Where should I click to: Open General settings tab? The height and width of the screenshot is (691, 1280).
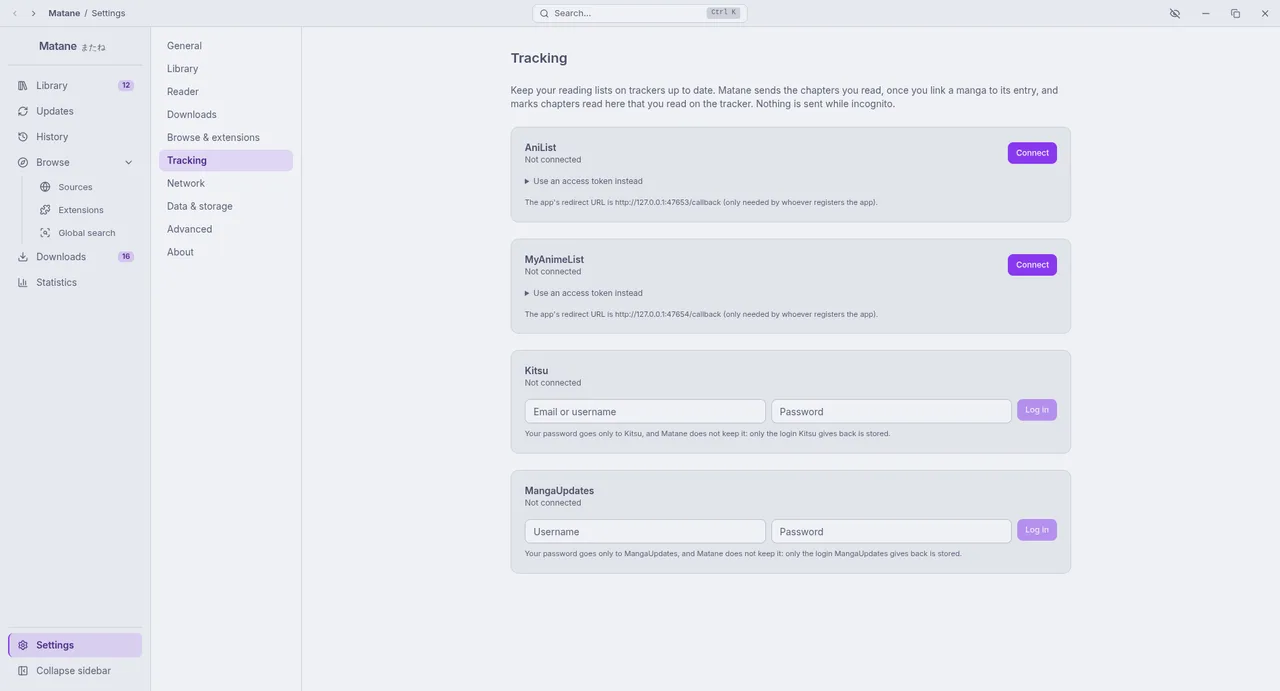[226, 46]
